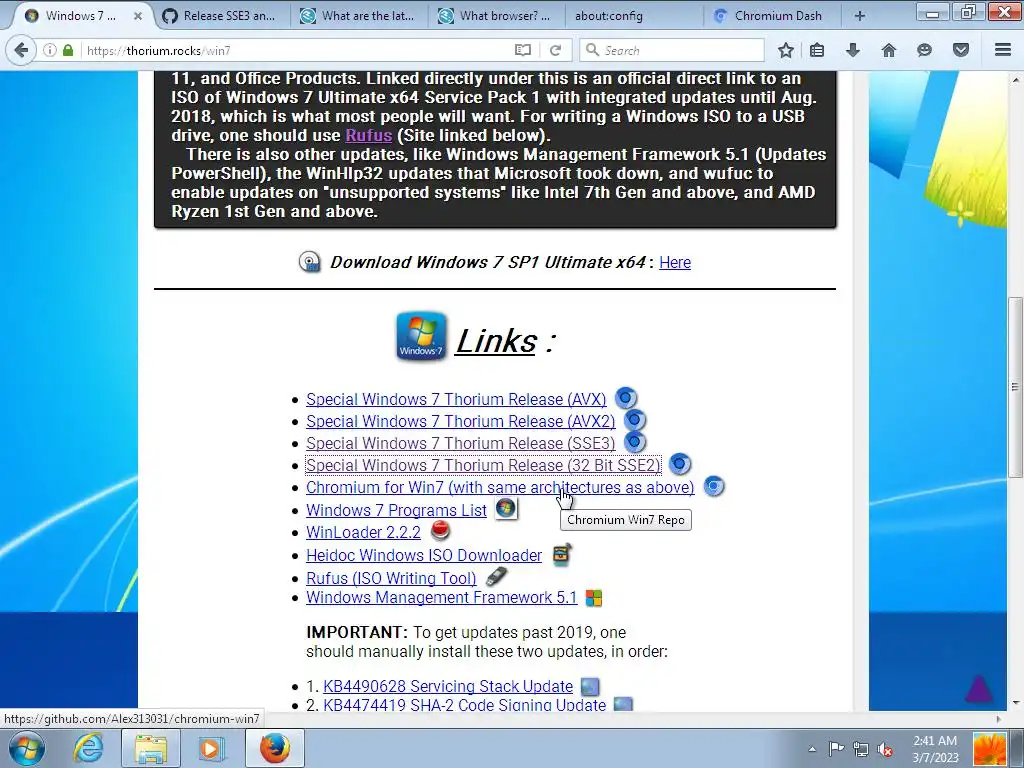Open Windows Media Player on the taskbar

tap(210, 748)
